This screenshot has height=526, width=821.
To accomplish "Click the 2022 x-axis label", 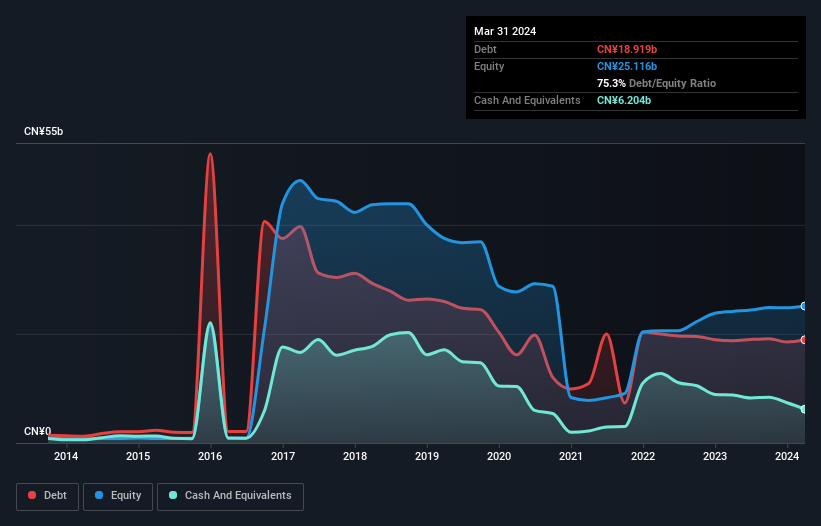I will tap(643, 456).
